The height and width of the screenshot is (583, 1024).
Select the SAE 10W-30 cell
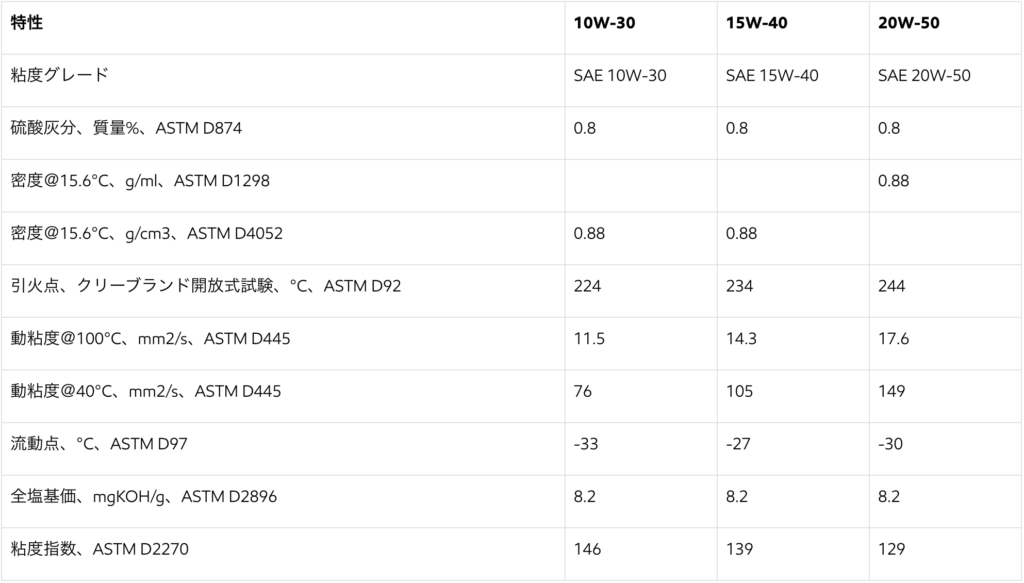(620, 75)
